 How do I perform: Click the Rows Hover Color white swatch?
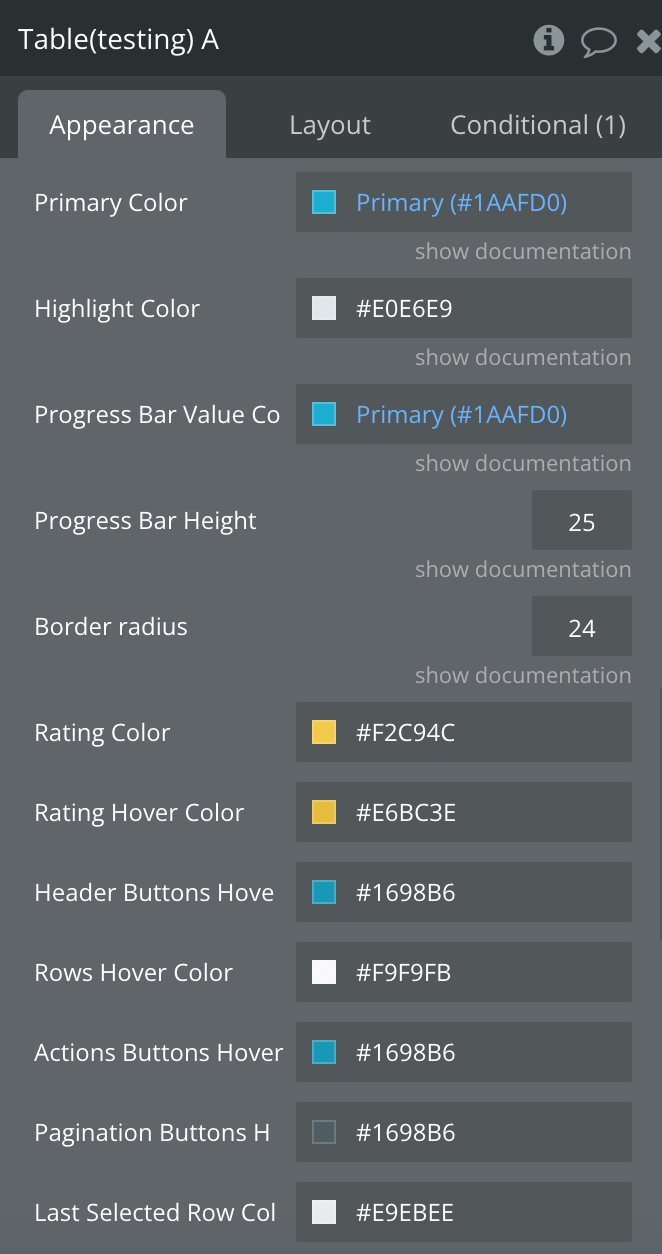tap(324, 973)
